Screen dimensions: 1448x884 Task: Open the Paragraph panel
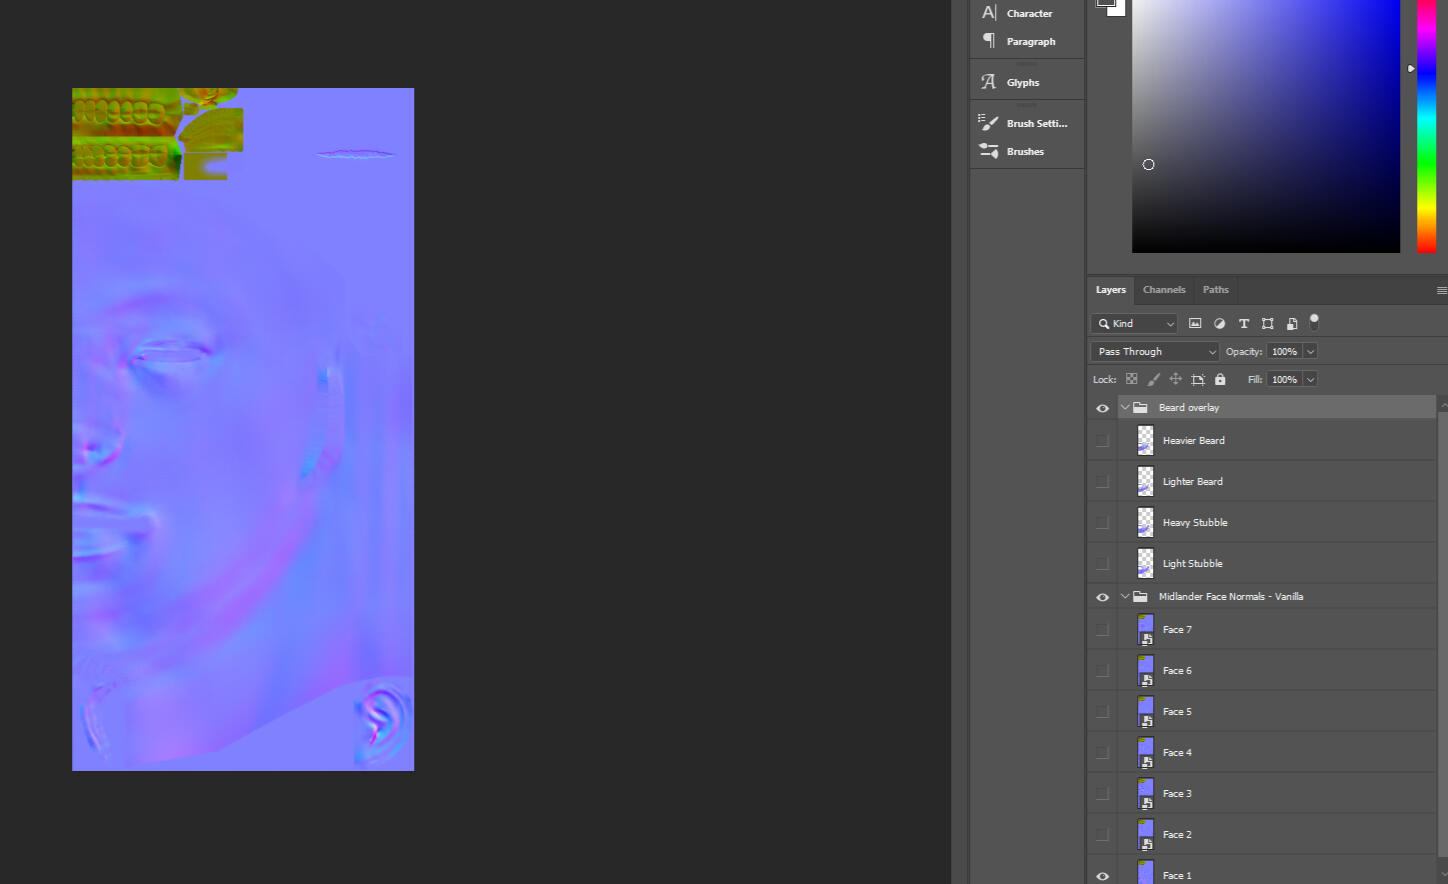click(1030, 41)
